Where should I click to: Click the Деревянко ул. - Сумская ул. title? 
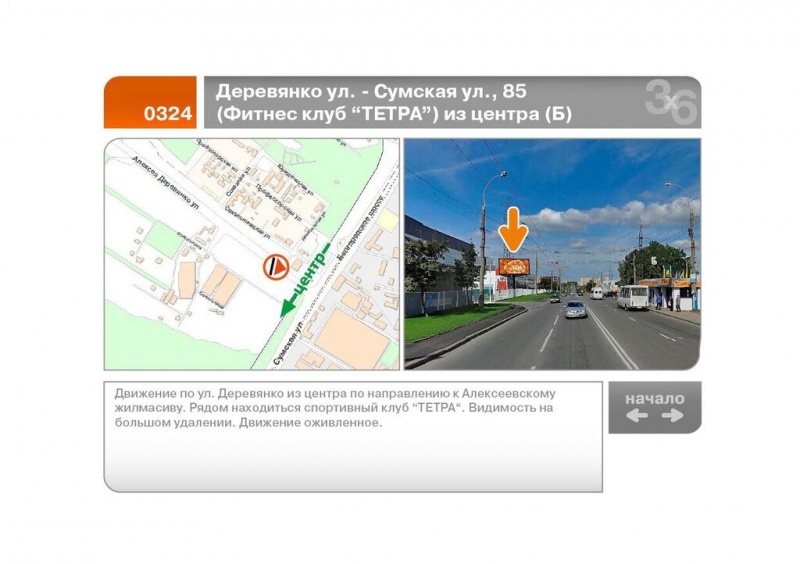click(x=371, y=91)
